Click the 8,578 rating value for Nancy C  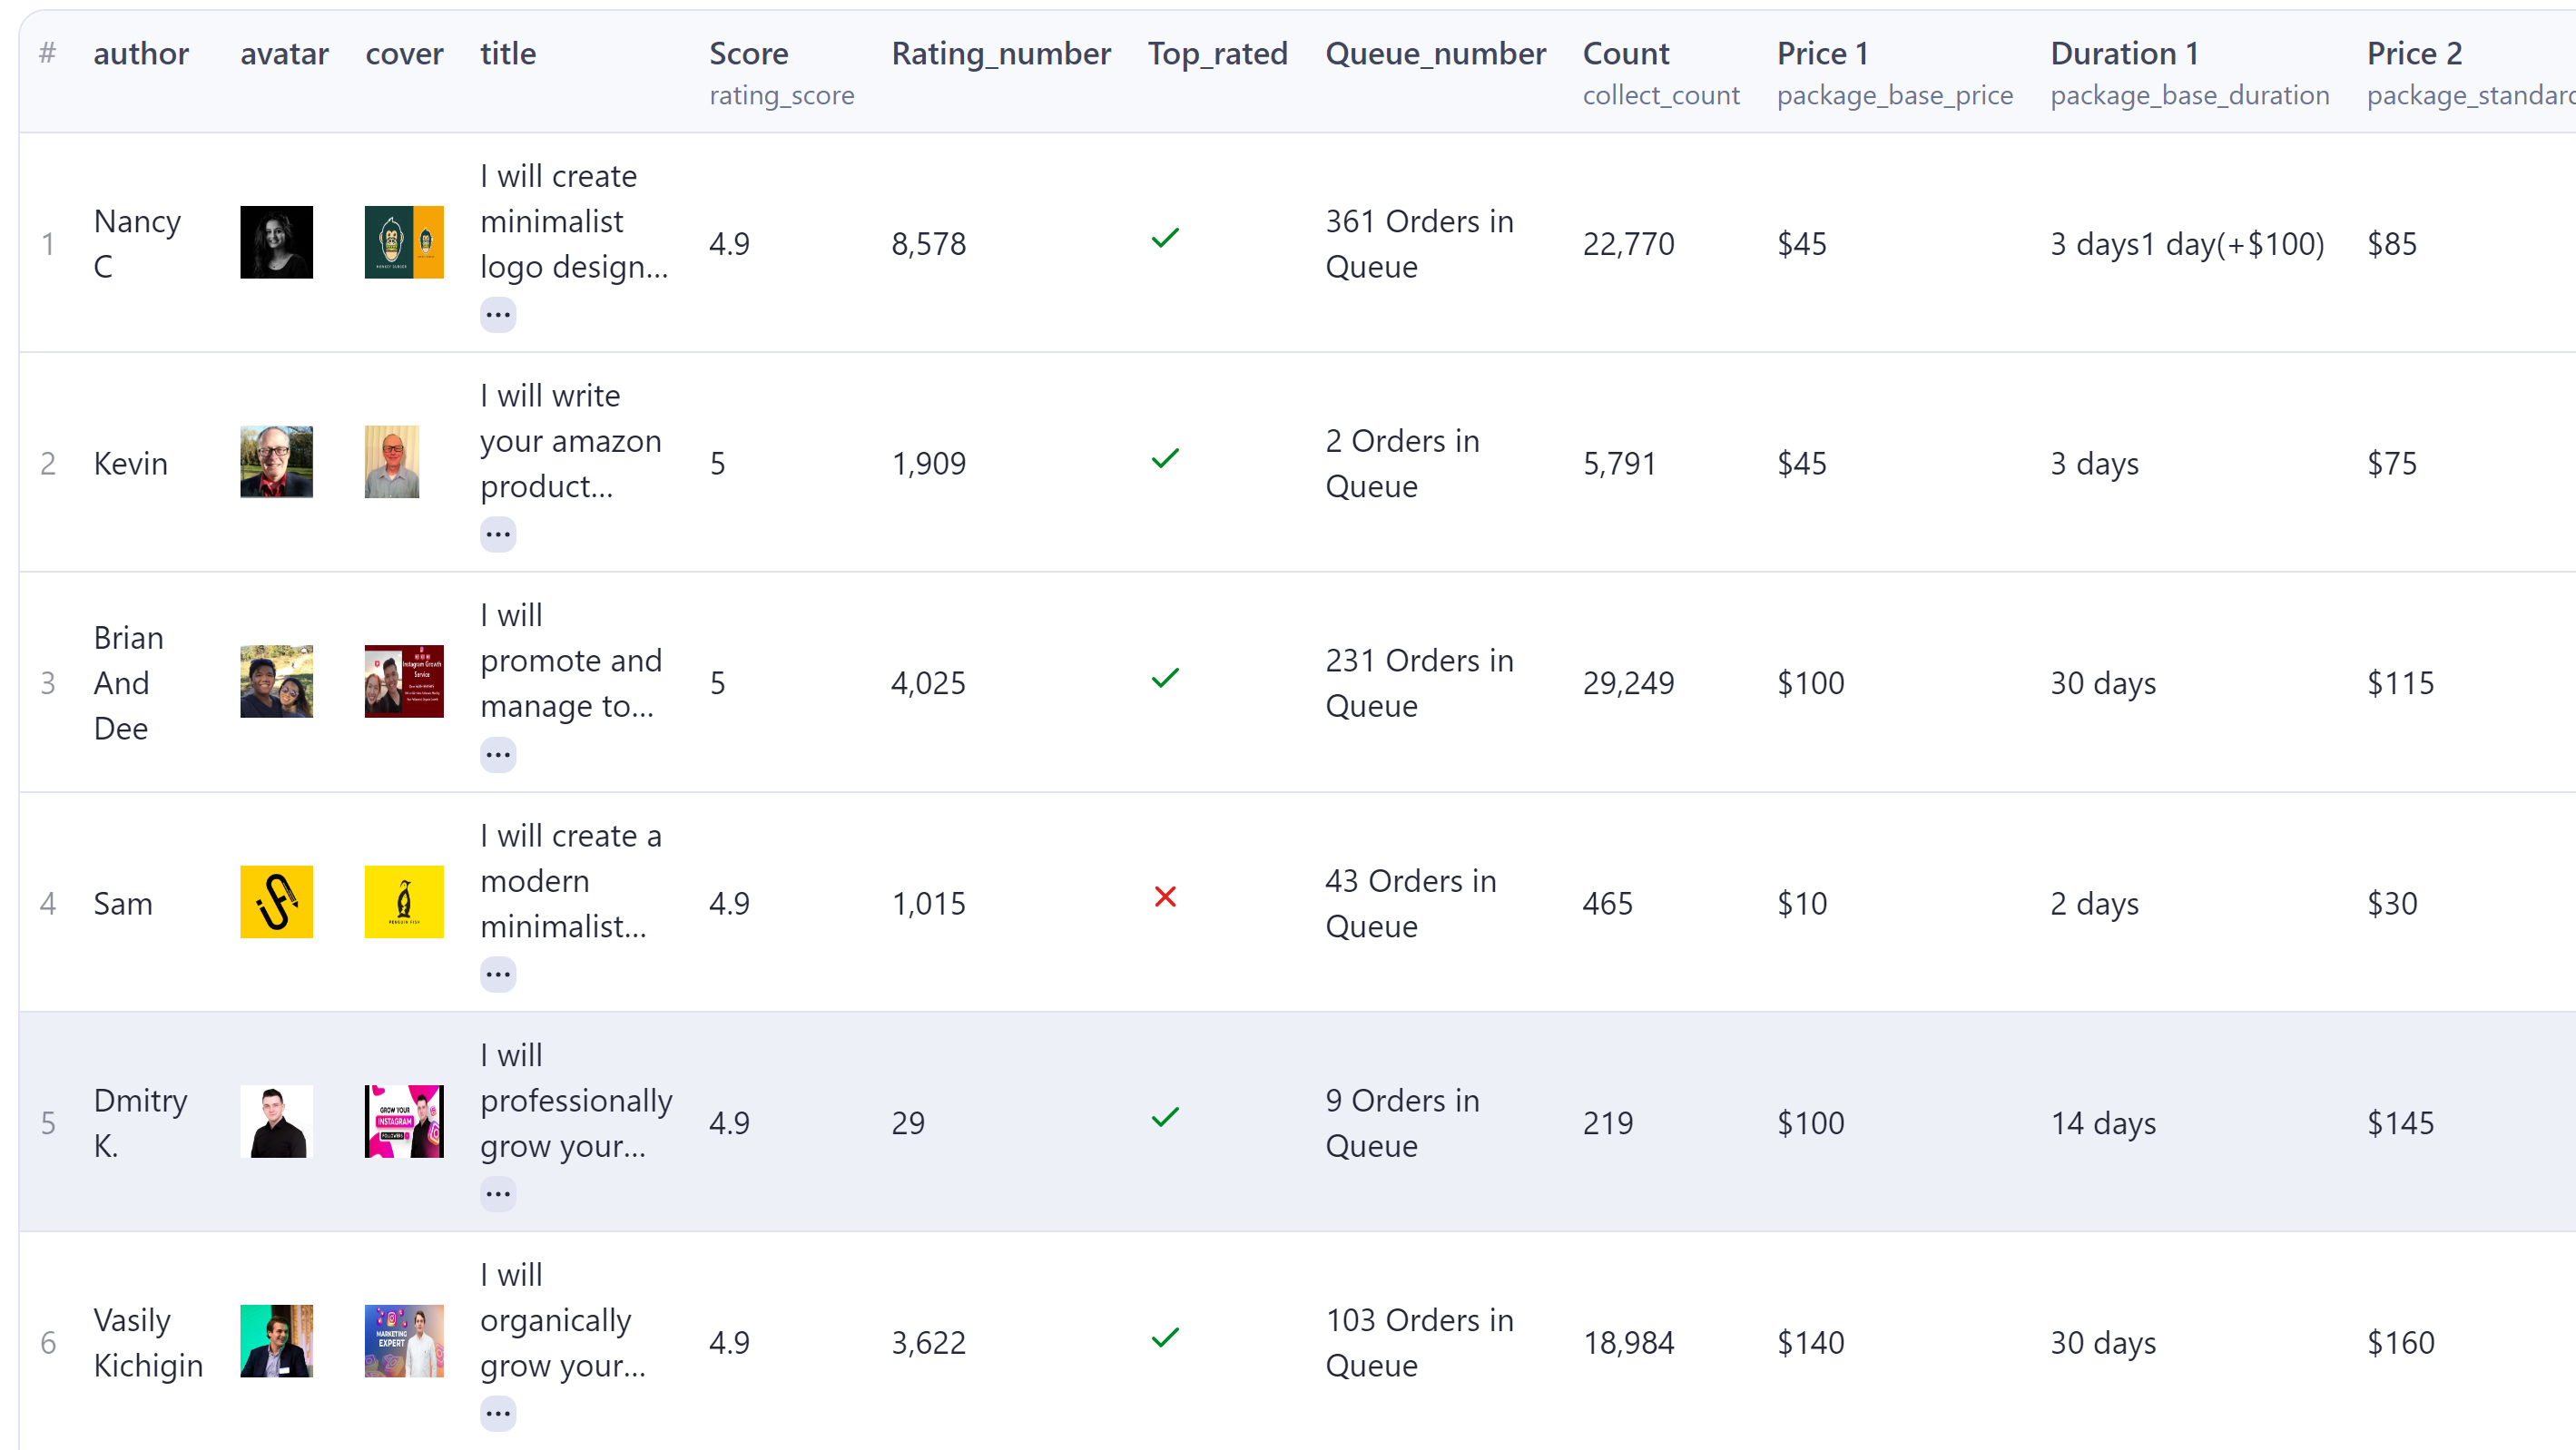(928, 242)
